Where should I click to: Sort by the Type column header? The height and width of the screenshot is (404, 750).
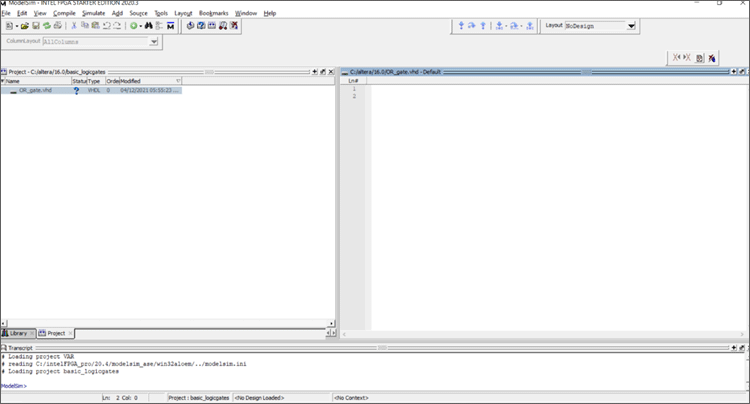click(96, 81)
